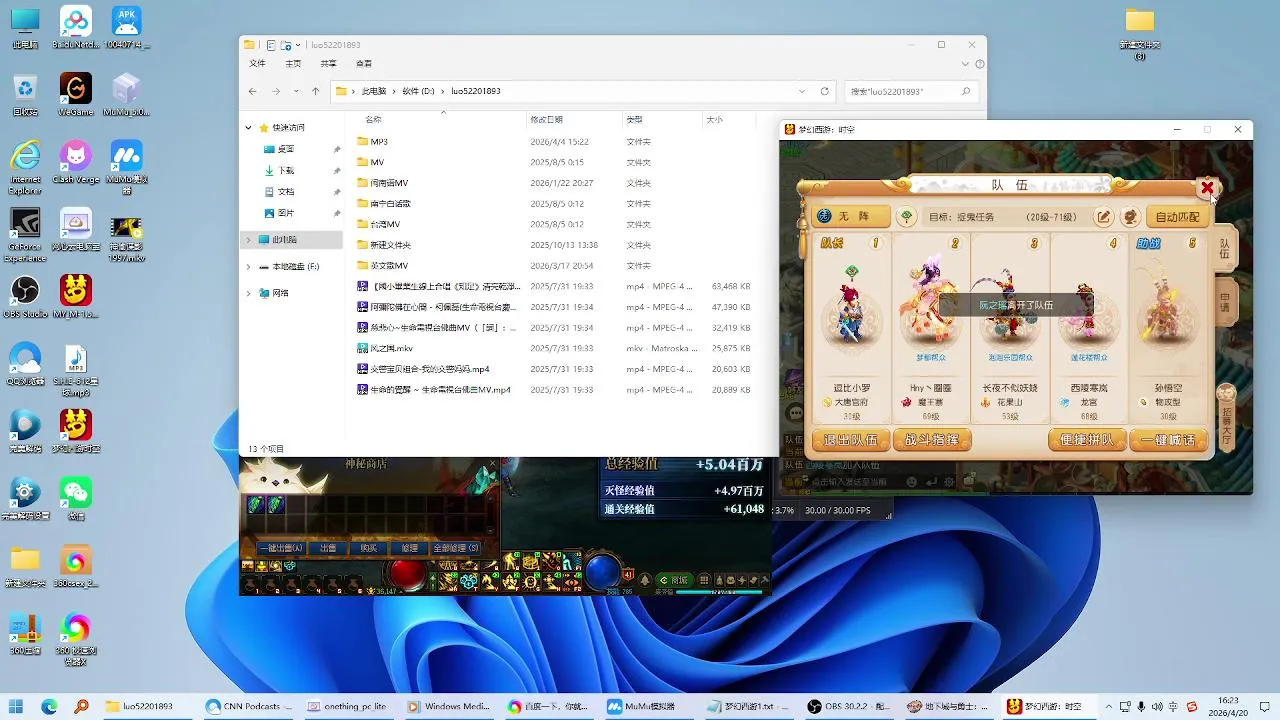The image size is (1280, 720).
Task: Leave the team with 退出队伍 button
Action: point(850,440)
